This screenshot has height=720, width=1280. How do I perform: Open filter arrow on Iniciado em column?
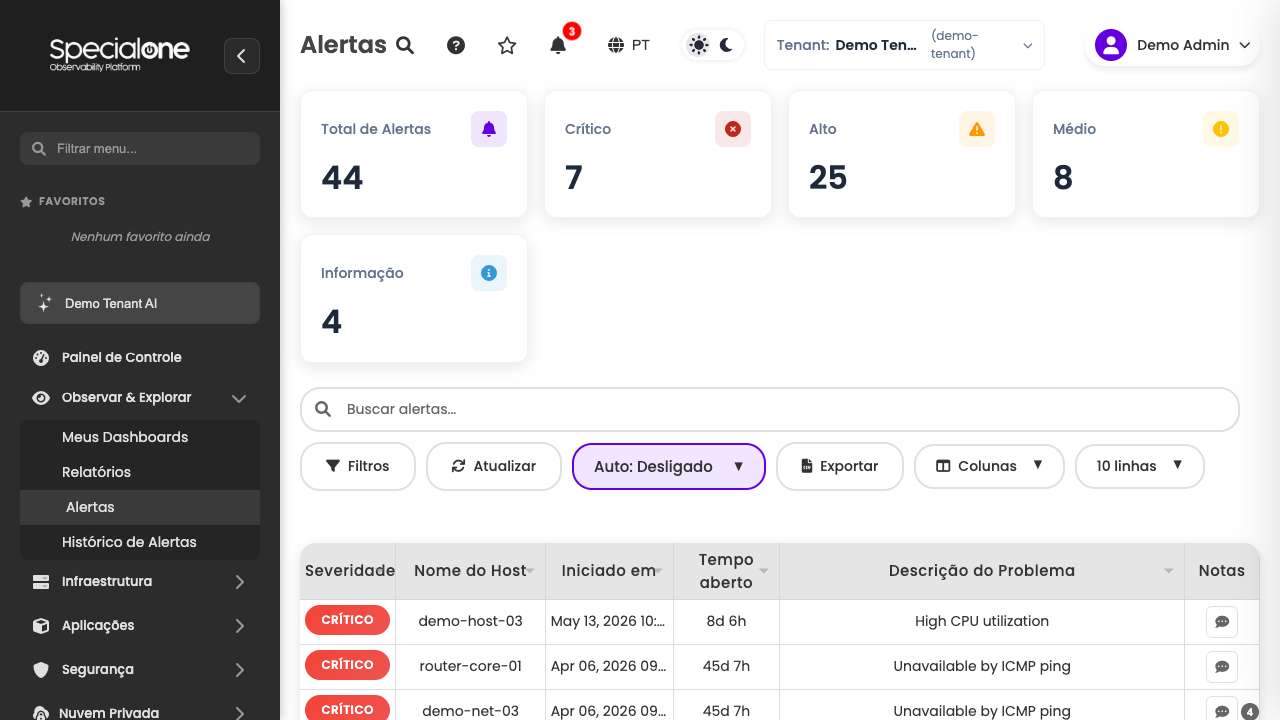[659, 571]
